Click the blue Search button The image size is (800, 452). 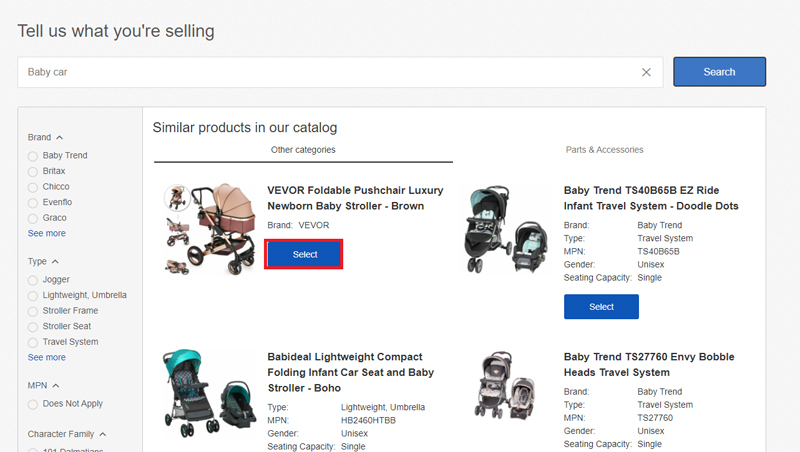coord(719,72)
